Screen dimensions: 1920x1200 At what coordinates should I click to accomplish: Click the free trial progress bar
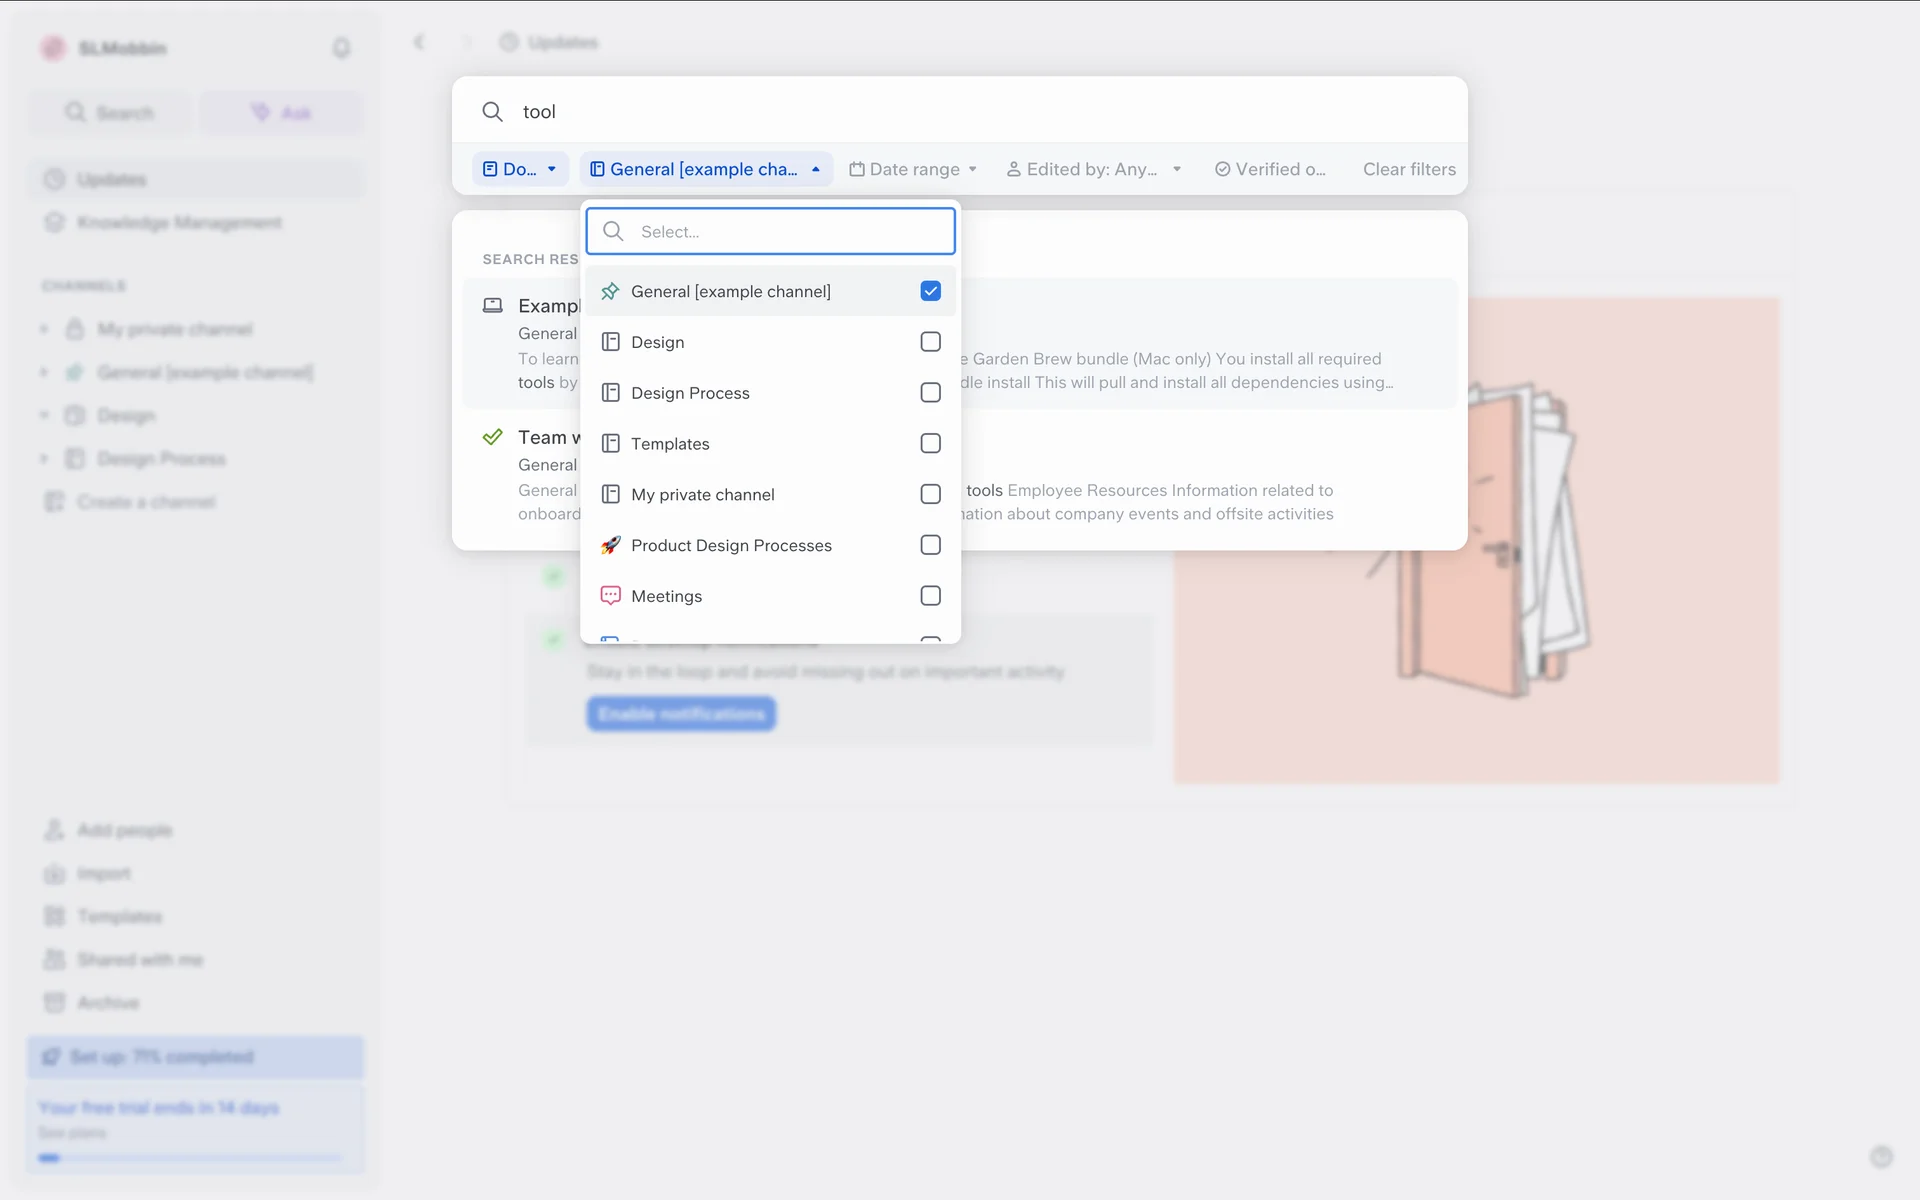[190, 1158]
